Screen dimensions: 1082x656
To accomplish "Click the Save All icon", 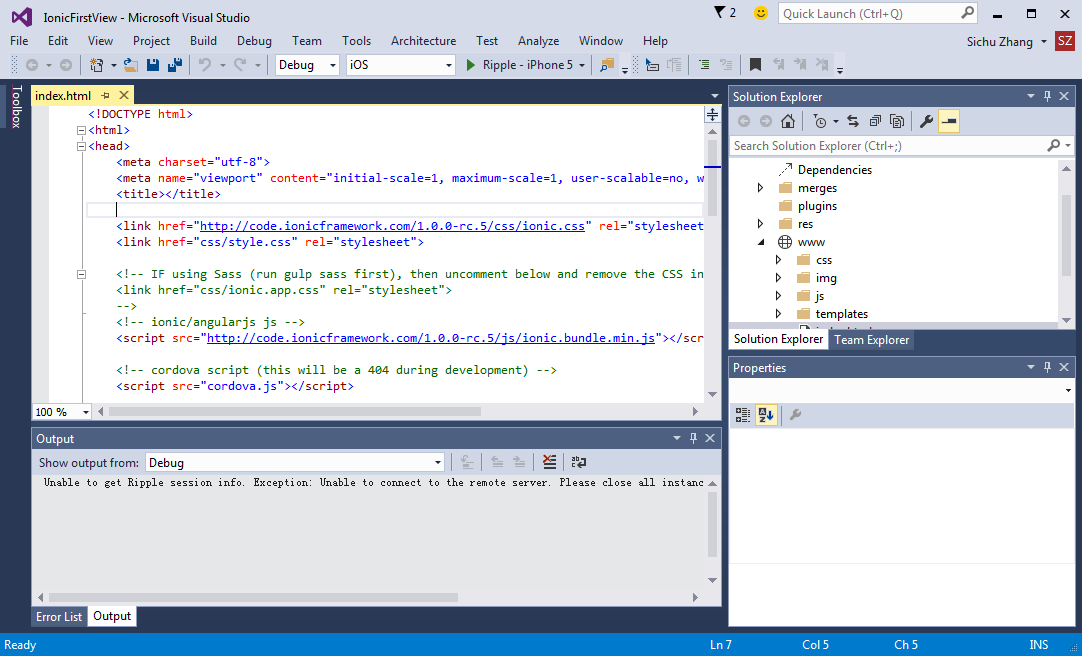I will [x=175, y=65].
